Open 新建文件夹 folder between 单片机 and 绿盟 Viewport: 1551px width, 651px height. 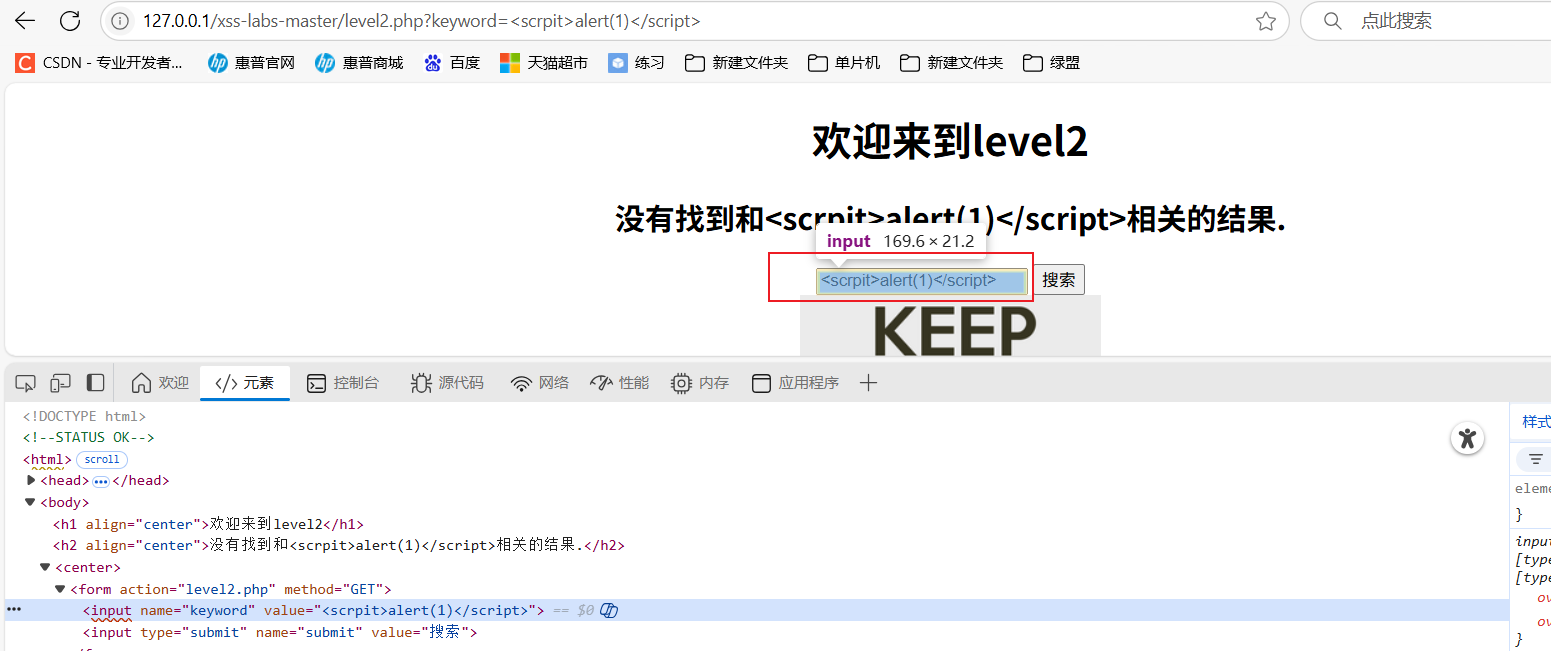[x=951, y=63]
